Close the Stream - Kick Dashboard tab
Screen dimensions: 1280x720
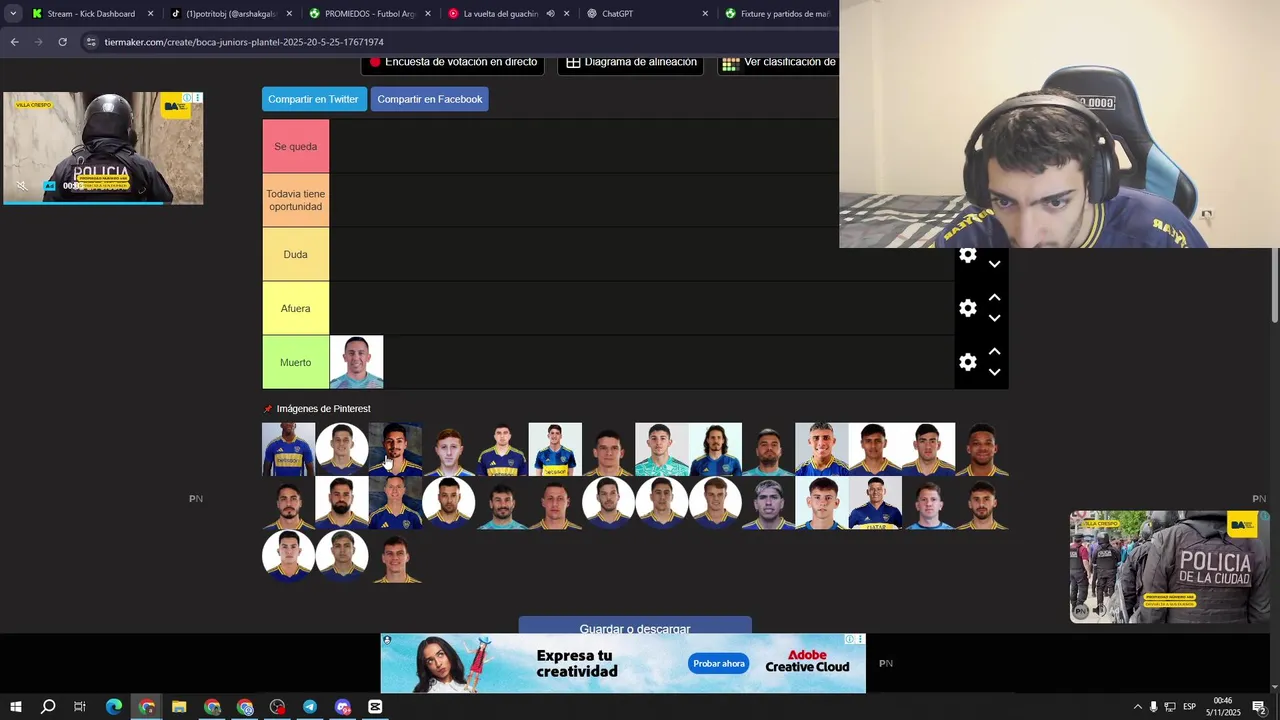tap(151, 14)
